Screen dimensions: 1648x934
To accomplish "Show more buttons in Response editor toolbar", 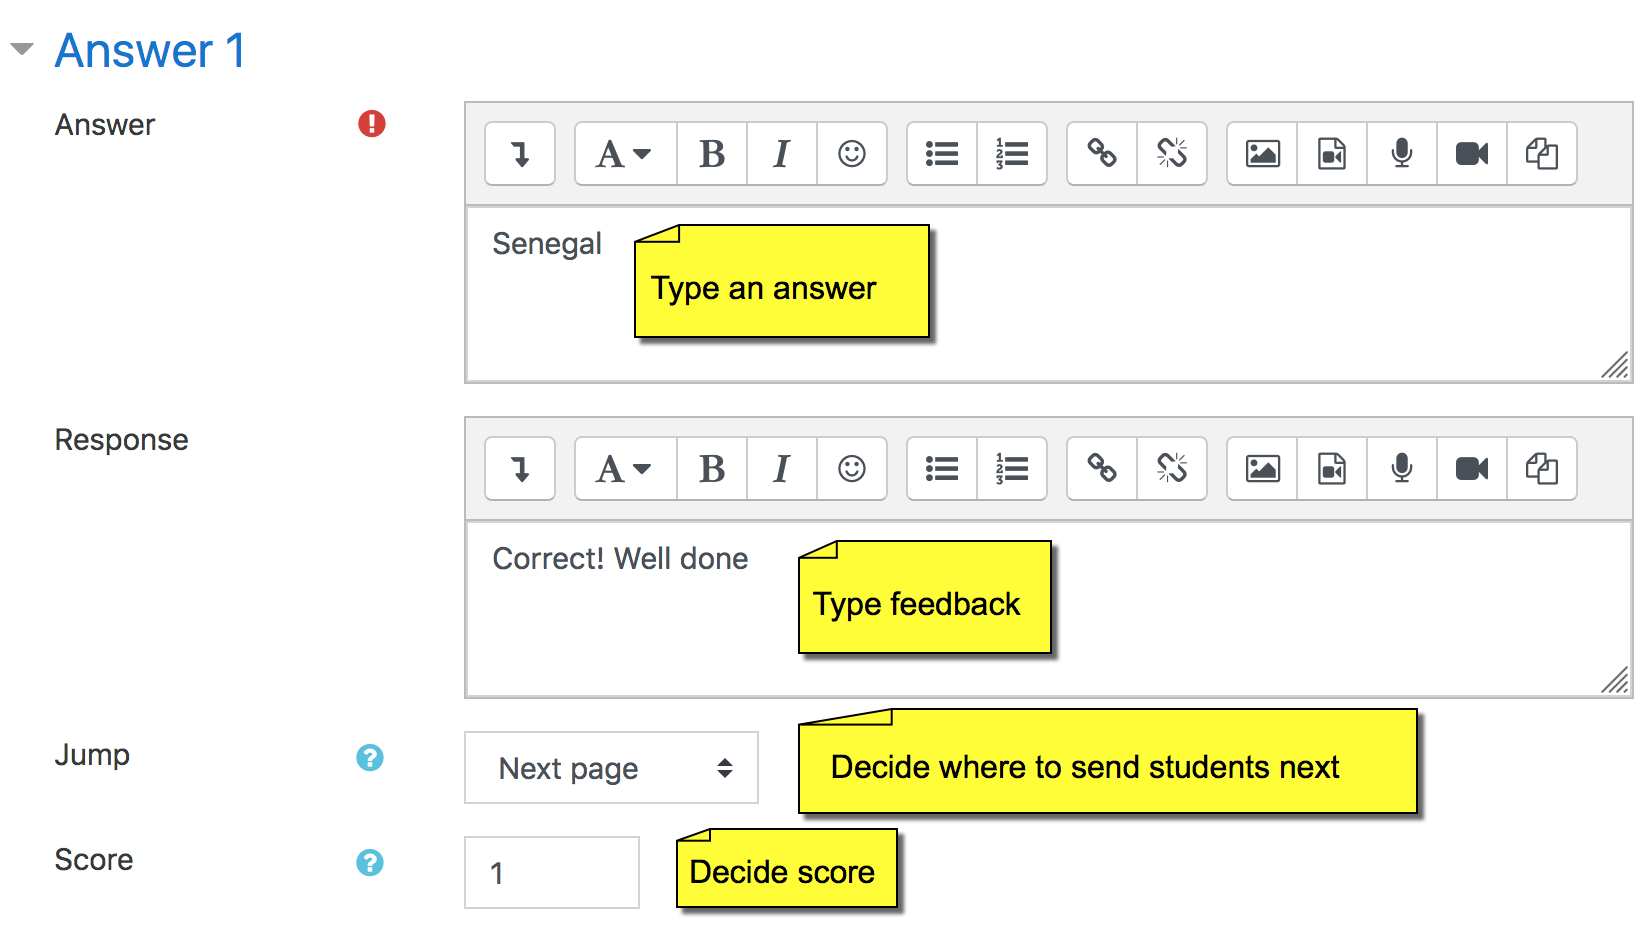I will coord(520,469).
